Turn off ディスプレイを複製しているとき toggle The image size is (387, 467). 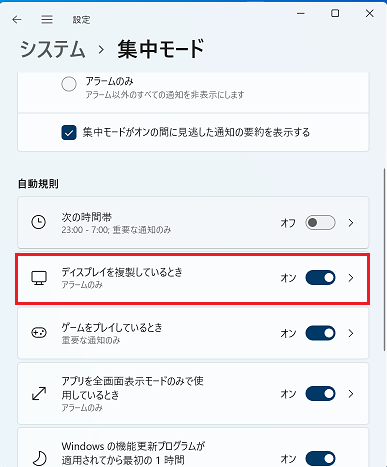click(320, 278)
